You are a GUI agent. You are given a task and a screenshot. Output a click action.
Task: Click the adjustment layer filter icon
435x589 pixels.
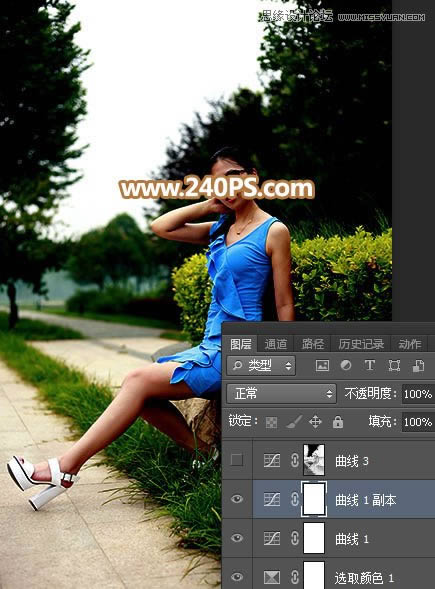[x=346, y=365]
